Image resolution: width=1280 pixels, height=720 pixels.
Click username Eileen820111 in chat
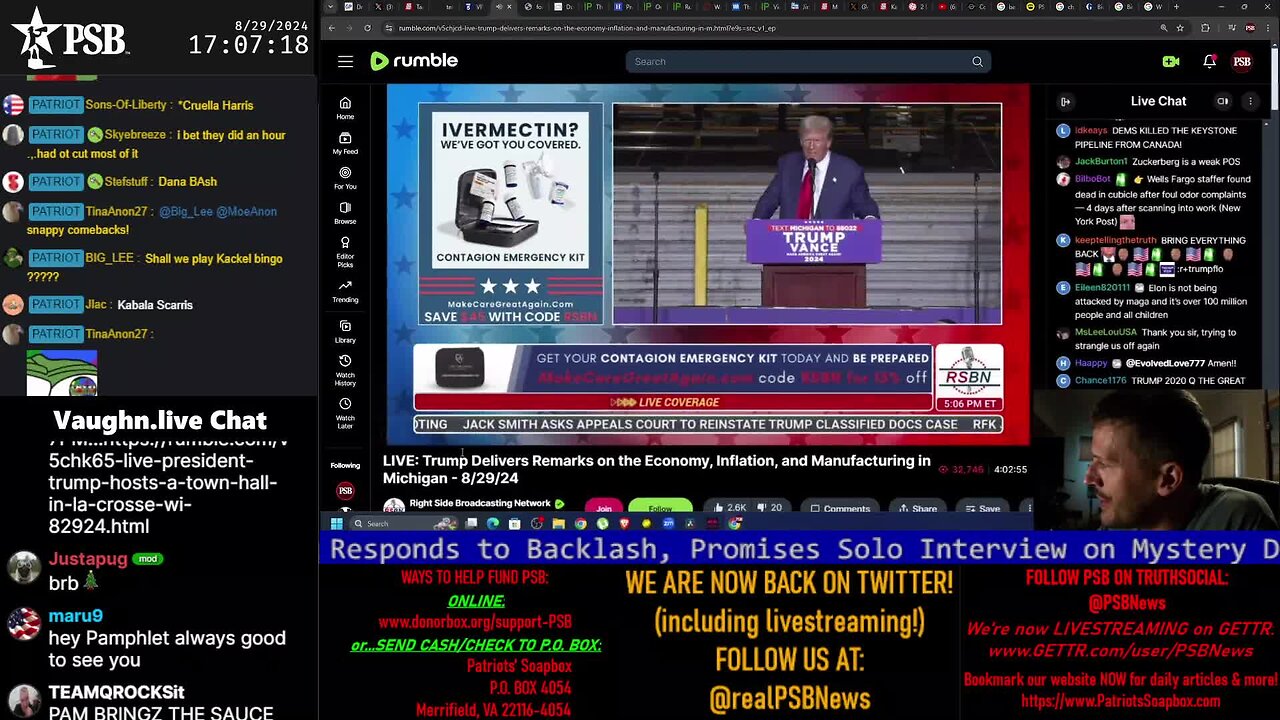[x=1102, y=287]
